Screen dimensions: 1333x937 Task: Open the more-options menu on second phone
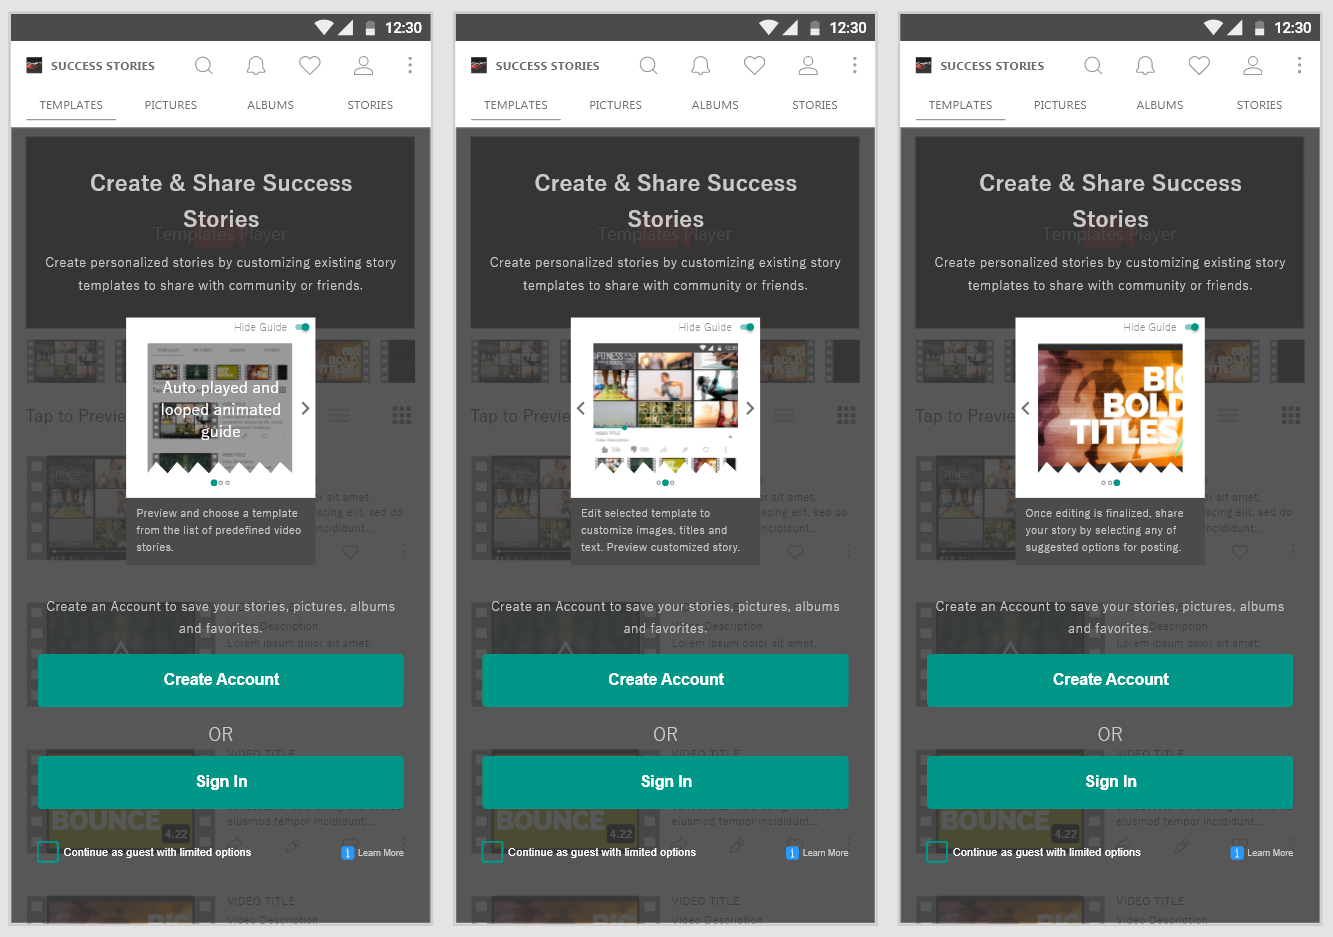pyautogui.click(x=855, y=66)
